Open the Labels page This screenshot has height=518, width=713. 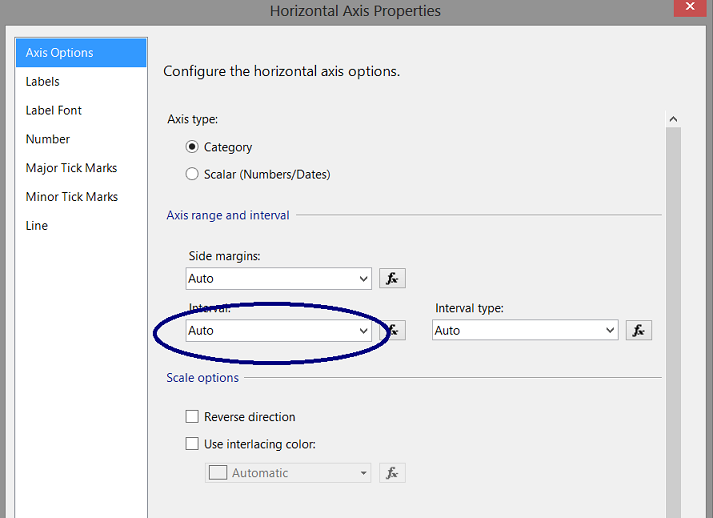[43, 82]
